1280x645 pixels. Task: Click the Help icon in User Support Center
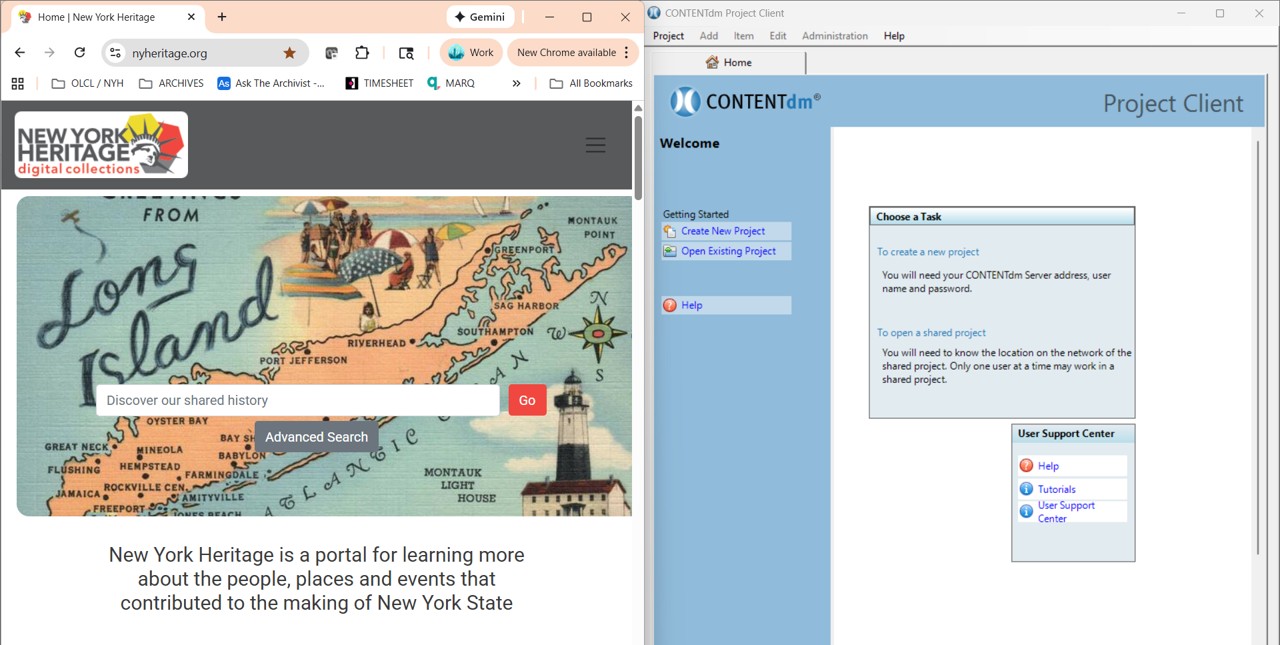[x=1026, y=466]
